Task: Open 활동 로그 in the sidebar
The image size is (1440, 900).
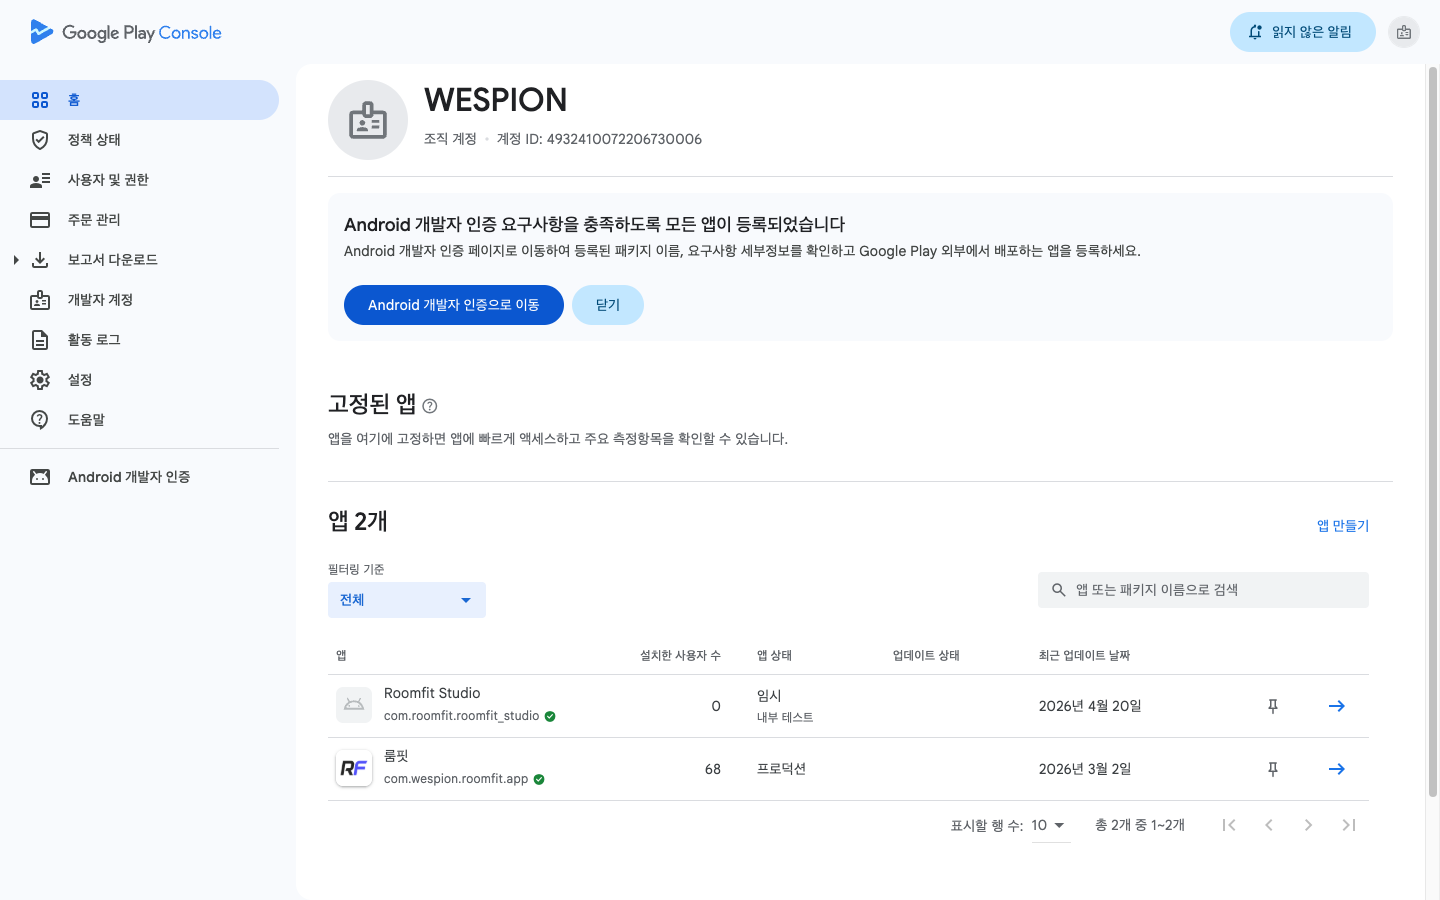Action: [x=94, y=340]
